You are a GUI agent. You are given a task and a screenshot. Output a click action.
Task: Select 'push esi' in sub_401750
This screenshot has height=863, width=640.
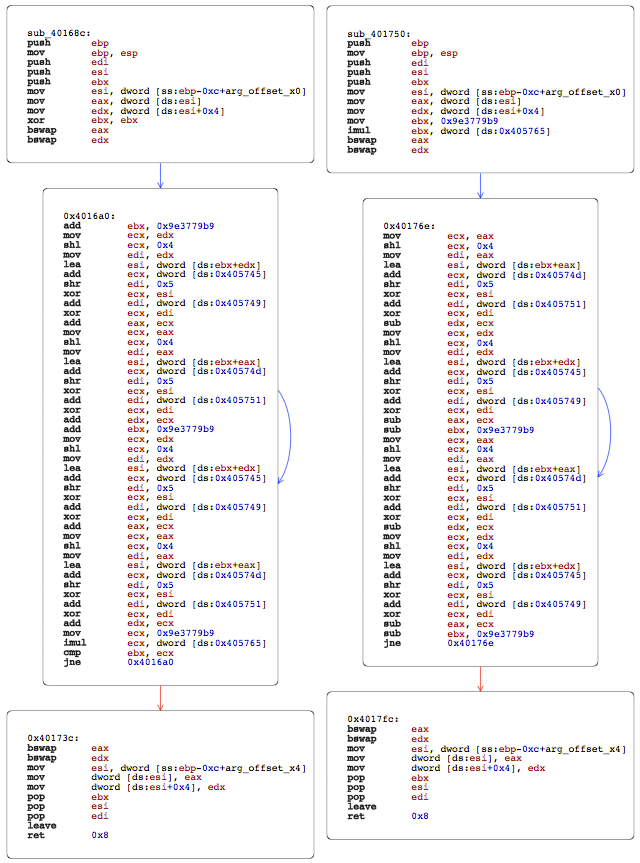[x=388, y=72]
